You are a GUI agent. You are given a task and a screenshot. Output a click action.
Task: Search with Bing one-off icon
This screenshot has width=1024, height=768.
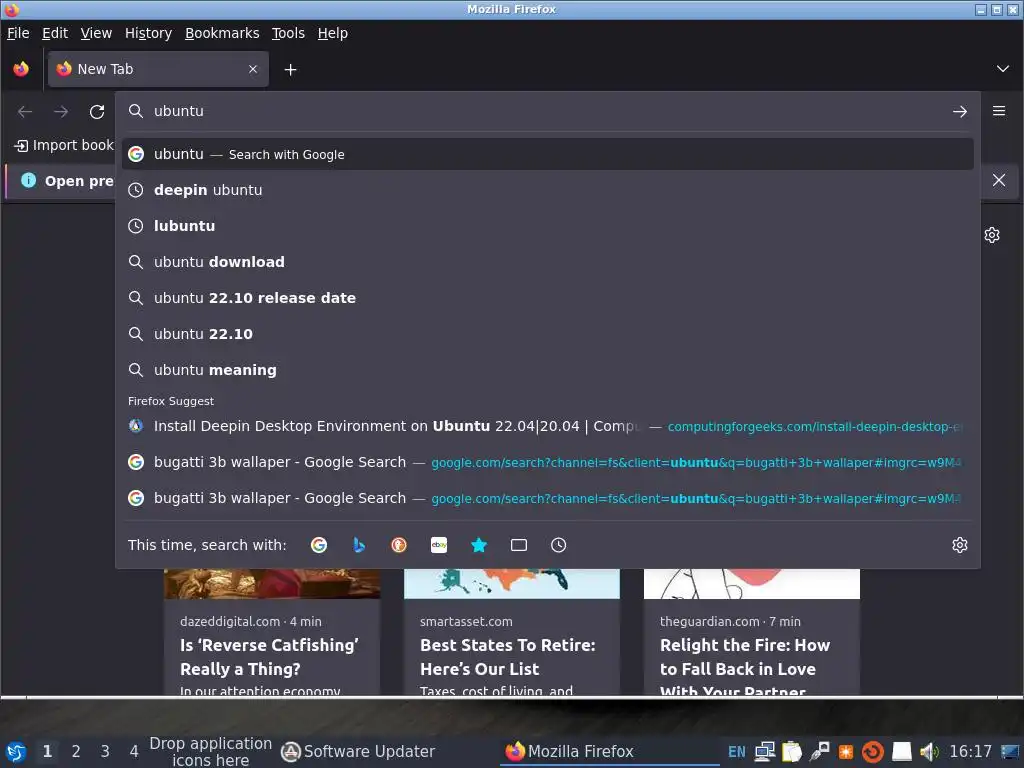point(359,545)
